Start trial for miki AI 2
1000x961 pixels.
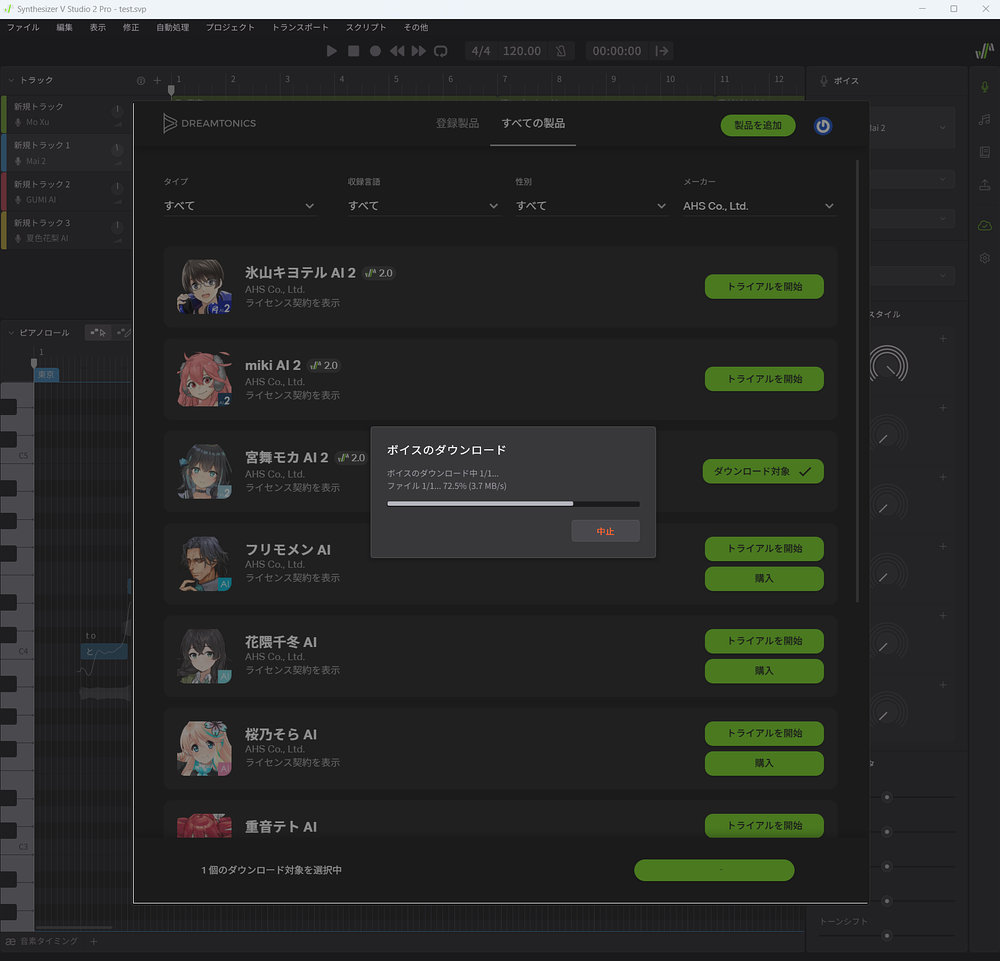[764, 379]
